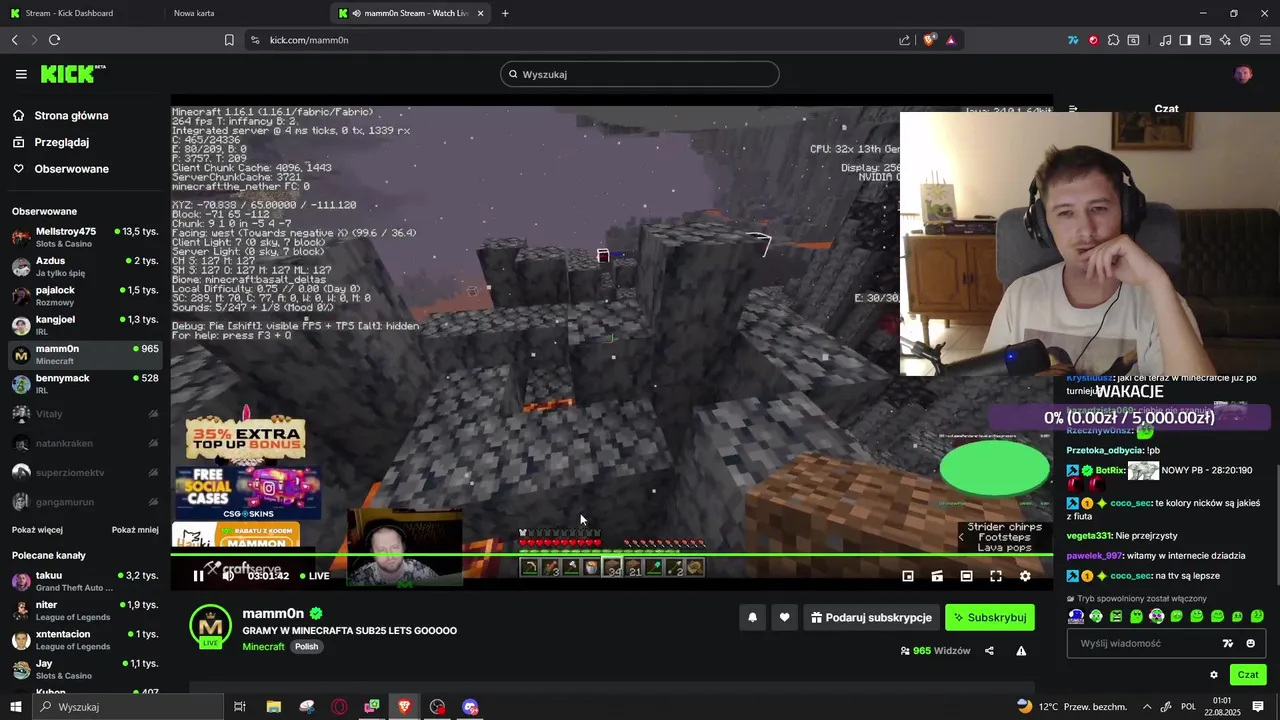Collapse the chat panel icon
The image size is (1280, 720).
pyautogui.click(x=1073, y=108)
